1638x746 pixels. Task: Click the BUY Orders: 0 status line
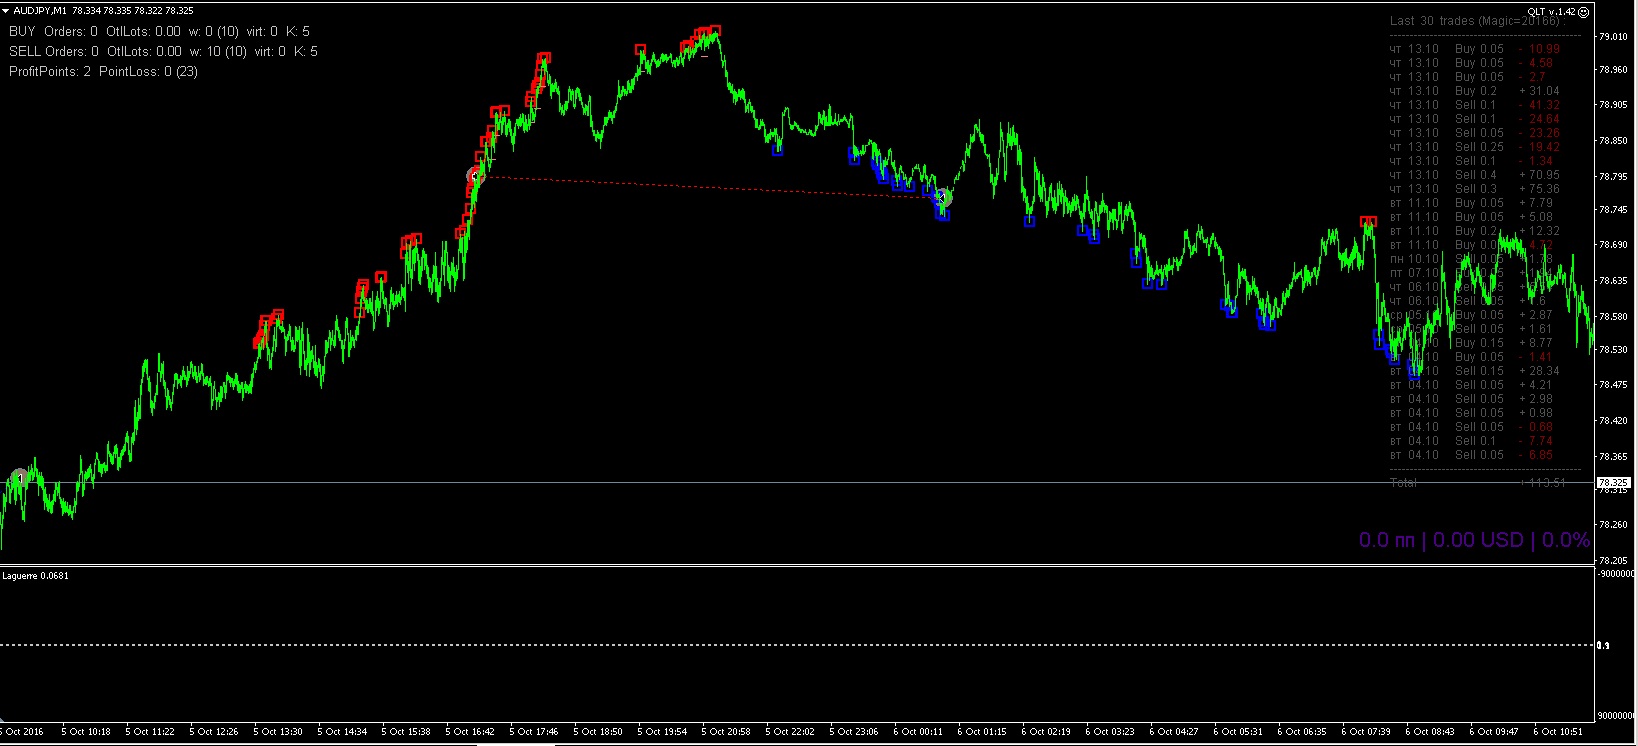tap(159, 31)
